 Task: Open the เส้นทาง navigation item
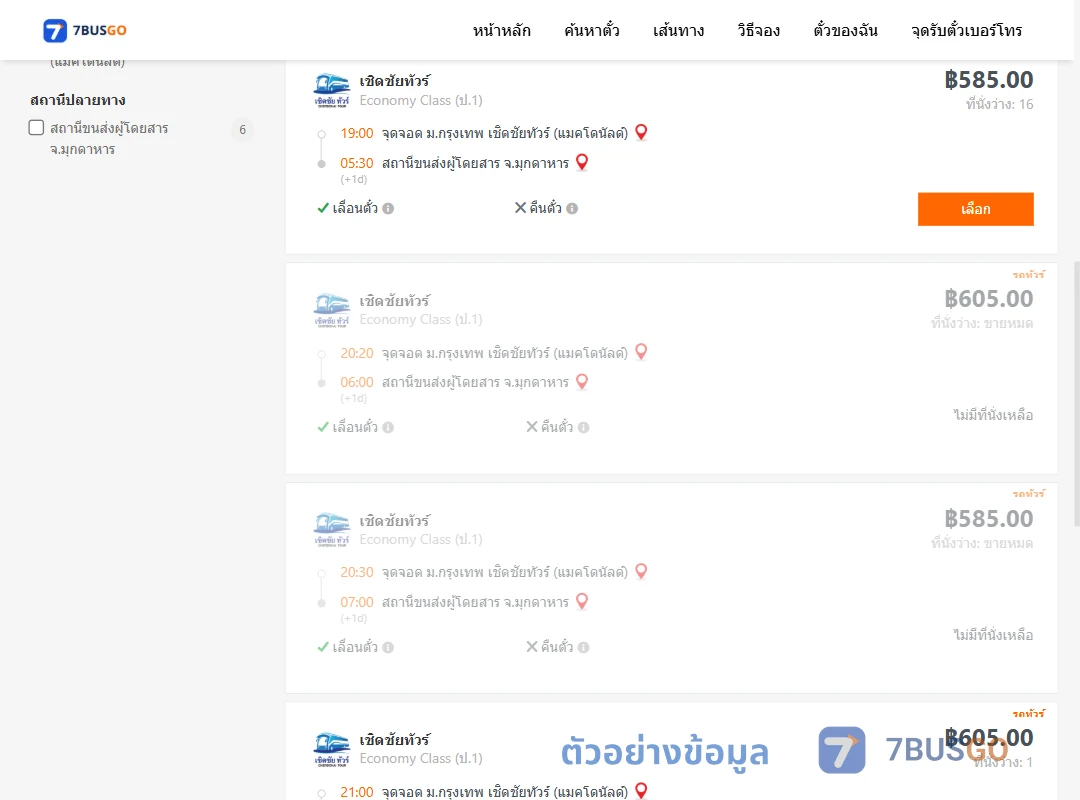pos(678,30)
